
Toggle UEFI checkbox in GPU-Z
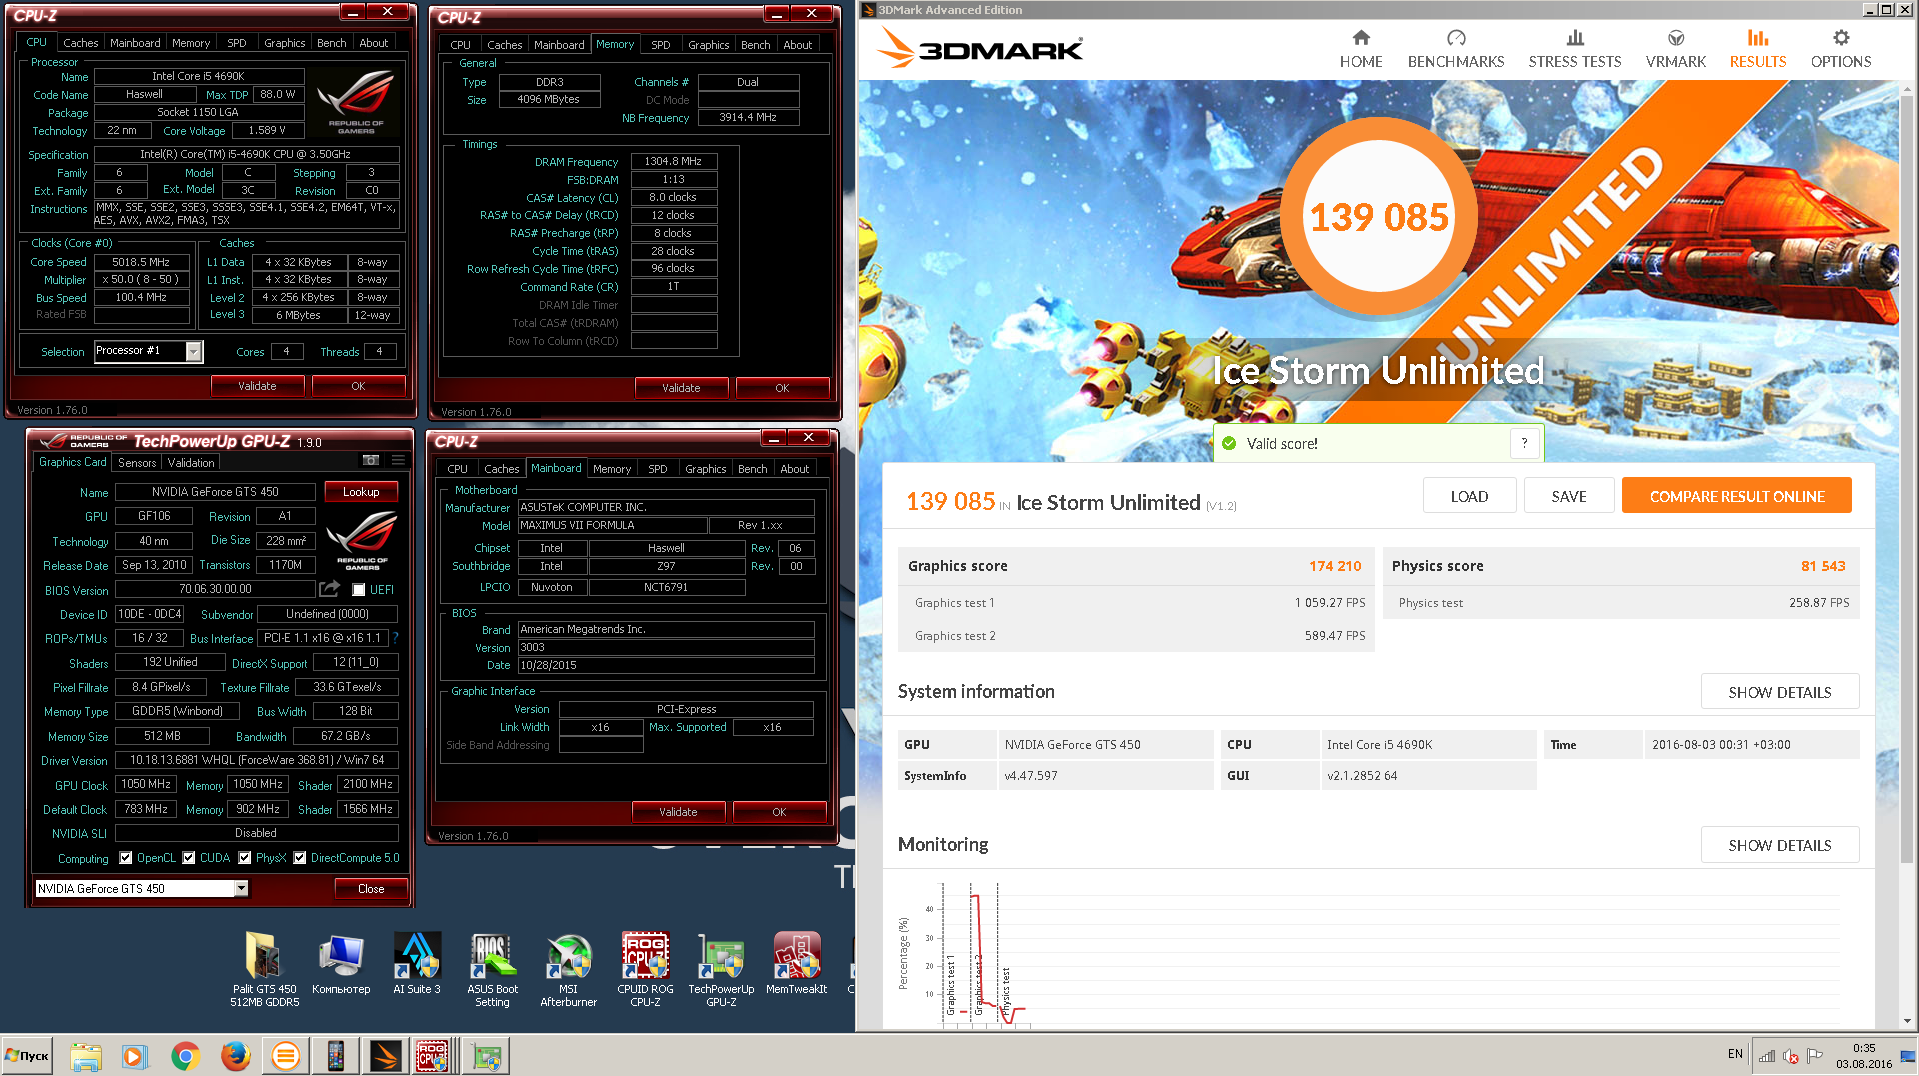pos(358,590)
